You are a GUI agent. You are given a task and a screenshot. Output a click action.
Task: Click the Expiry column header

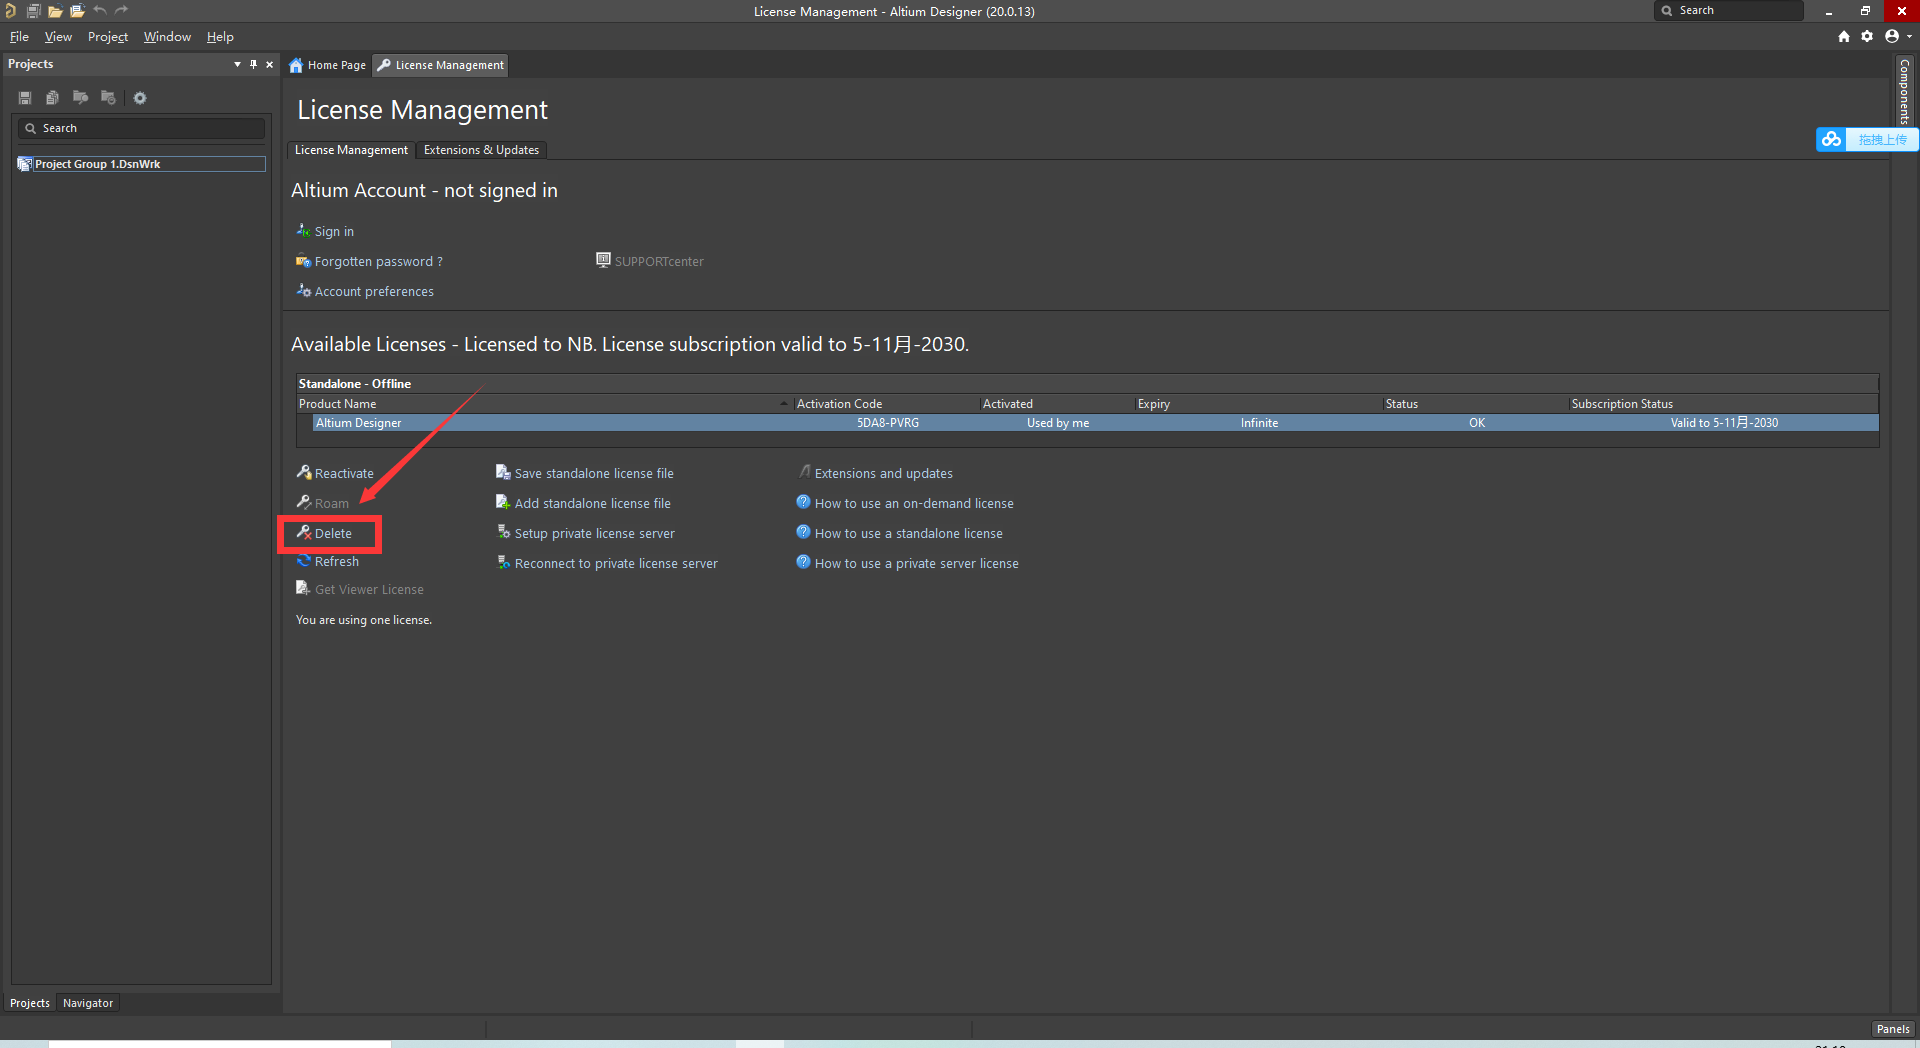tap(1258, 404)
